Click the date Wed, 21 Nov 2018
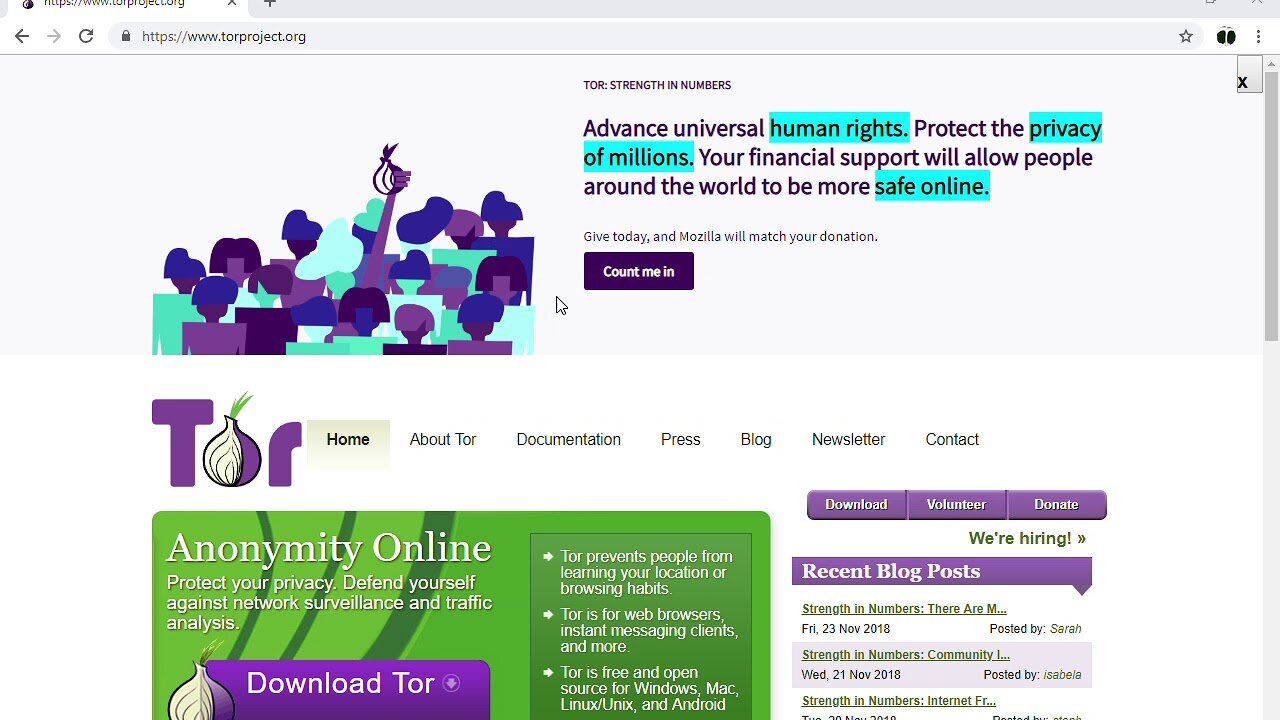The image size is (1280, 720). point(851,674)
